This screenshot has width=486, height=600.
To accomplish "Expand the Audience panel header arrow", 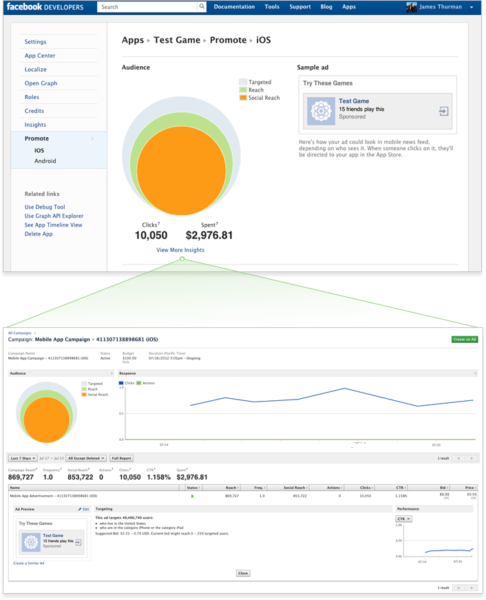I will click(112, 373).
